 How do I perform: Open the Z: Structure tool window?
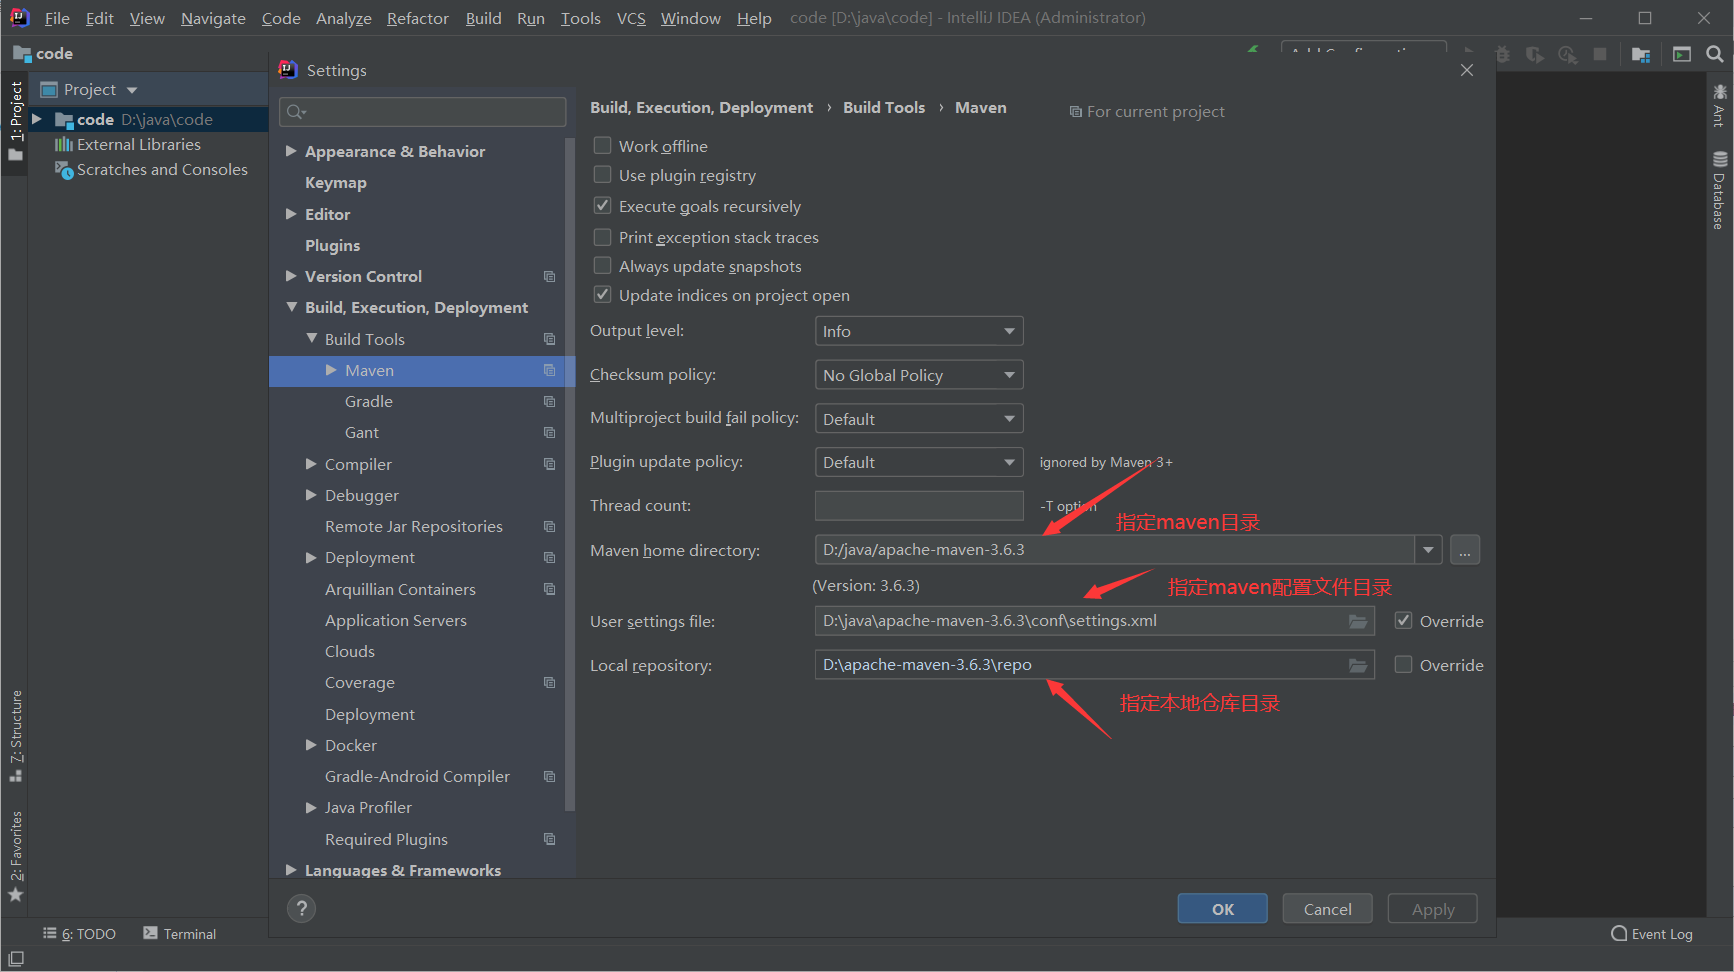coord(15,736)
